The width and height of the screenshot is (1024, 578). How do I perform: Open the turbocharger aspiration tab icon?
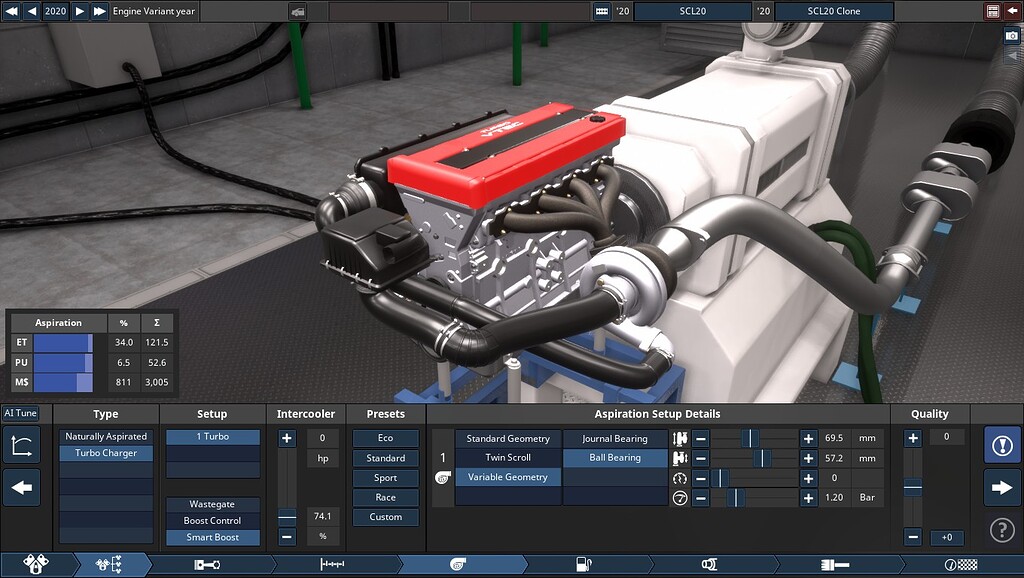pyautogui.click(x=458, y=563)
